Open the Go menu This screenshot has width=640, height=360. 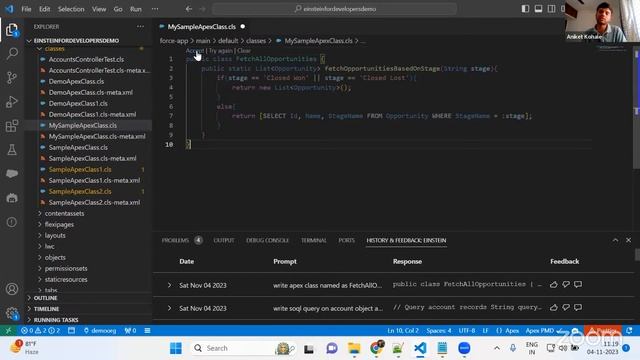click(118, 9)
